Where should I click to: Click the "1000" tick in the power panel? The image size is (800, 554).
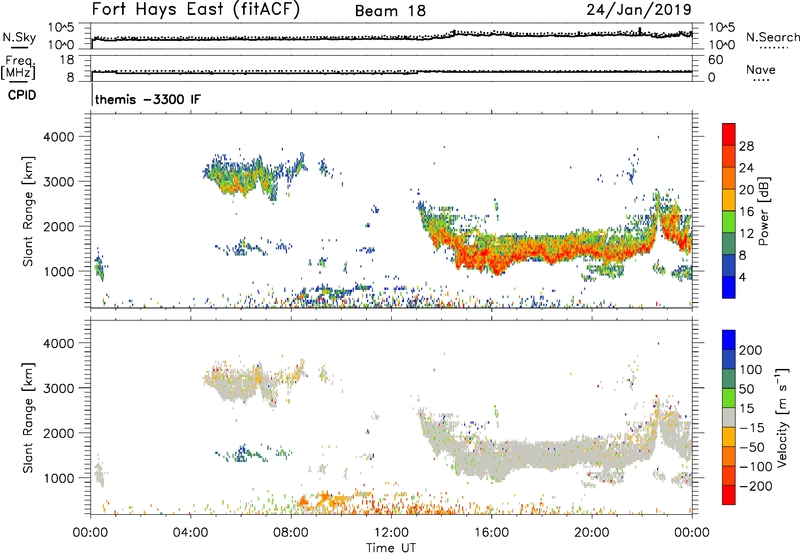tap(59, 272)
